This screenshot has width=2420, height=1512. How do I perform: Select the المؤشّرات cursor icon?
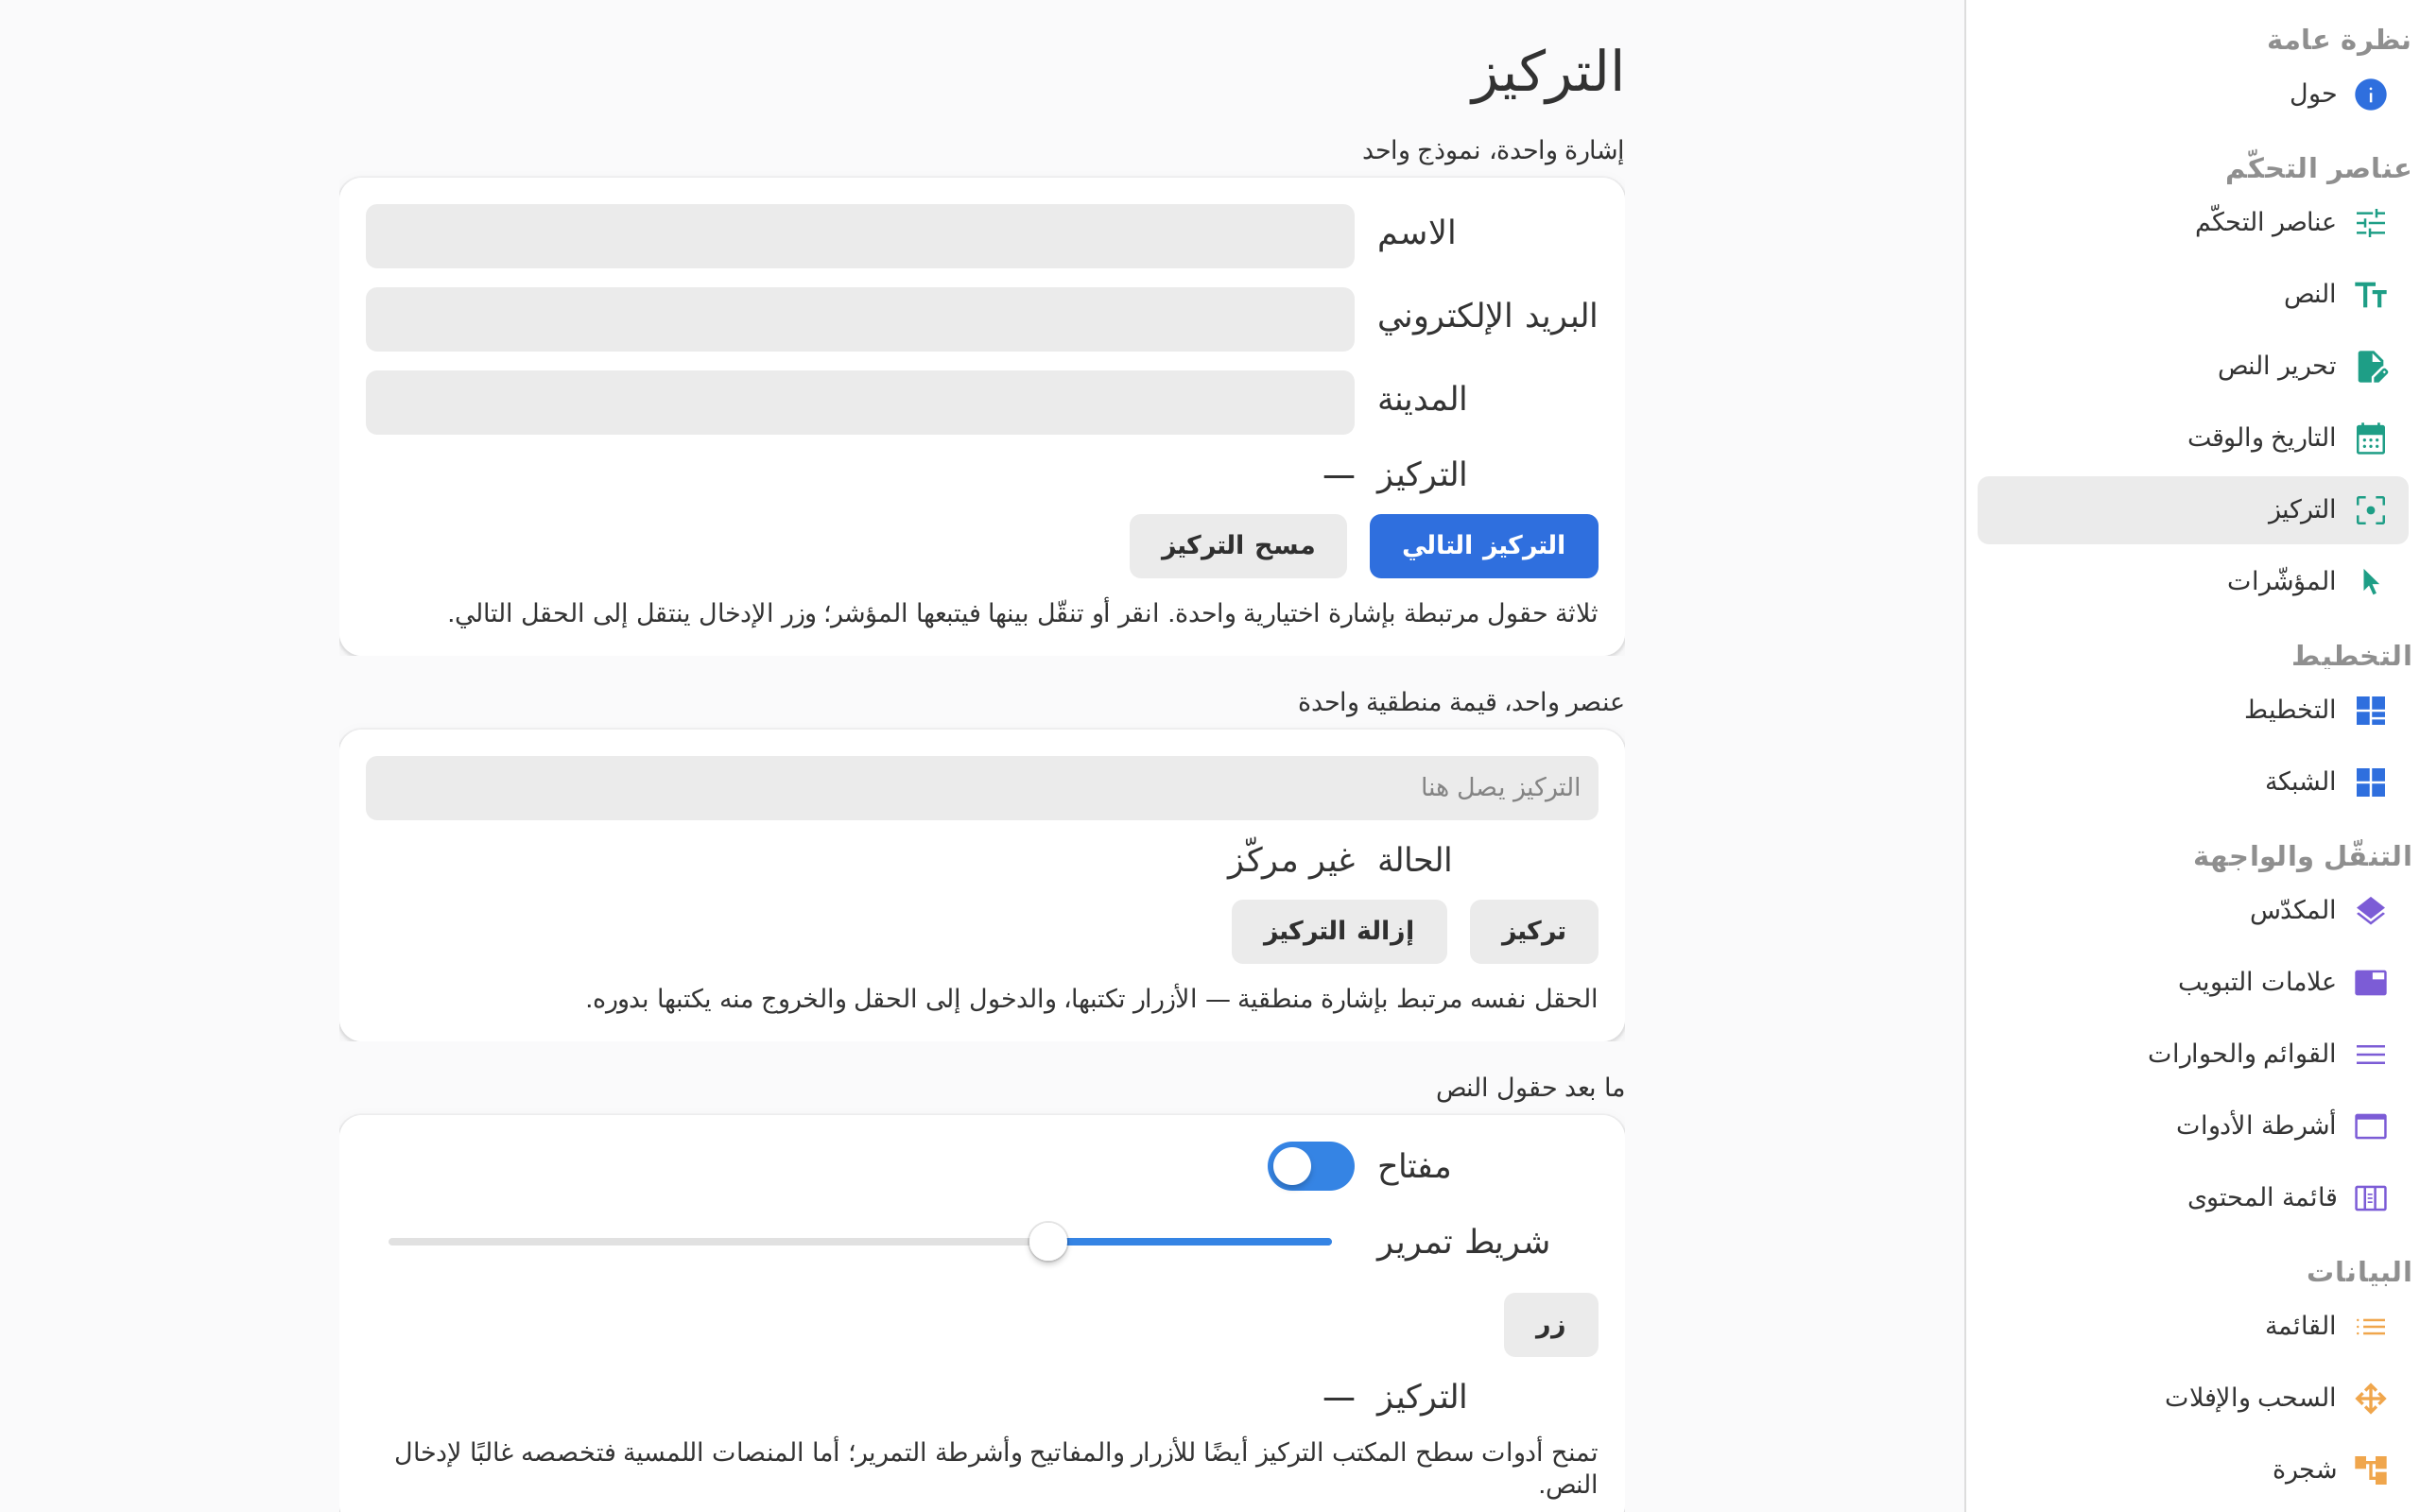pos(2370,582)
